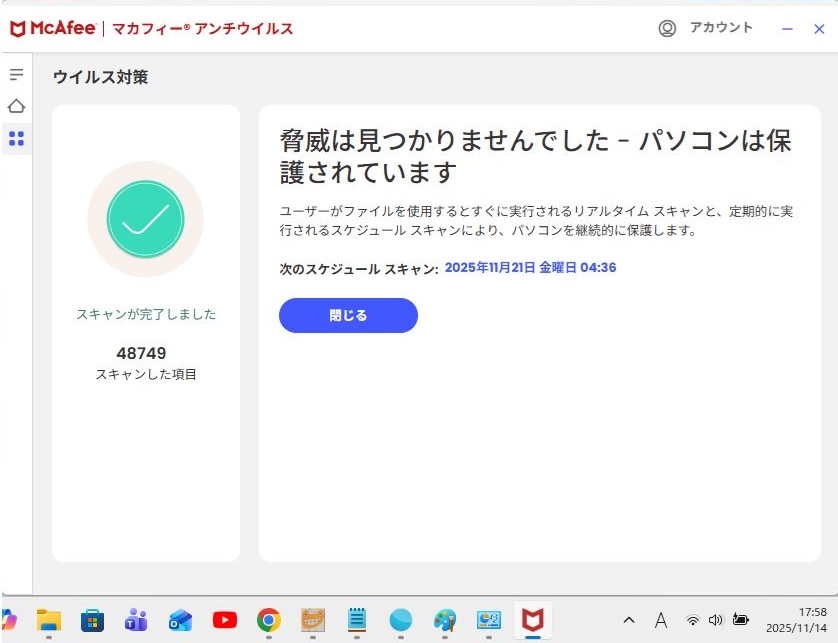The height and width of the screenshot is (643, 838).
Task: Open the Notepad taskbar icon
Action: click(356, 620)
